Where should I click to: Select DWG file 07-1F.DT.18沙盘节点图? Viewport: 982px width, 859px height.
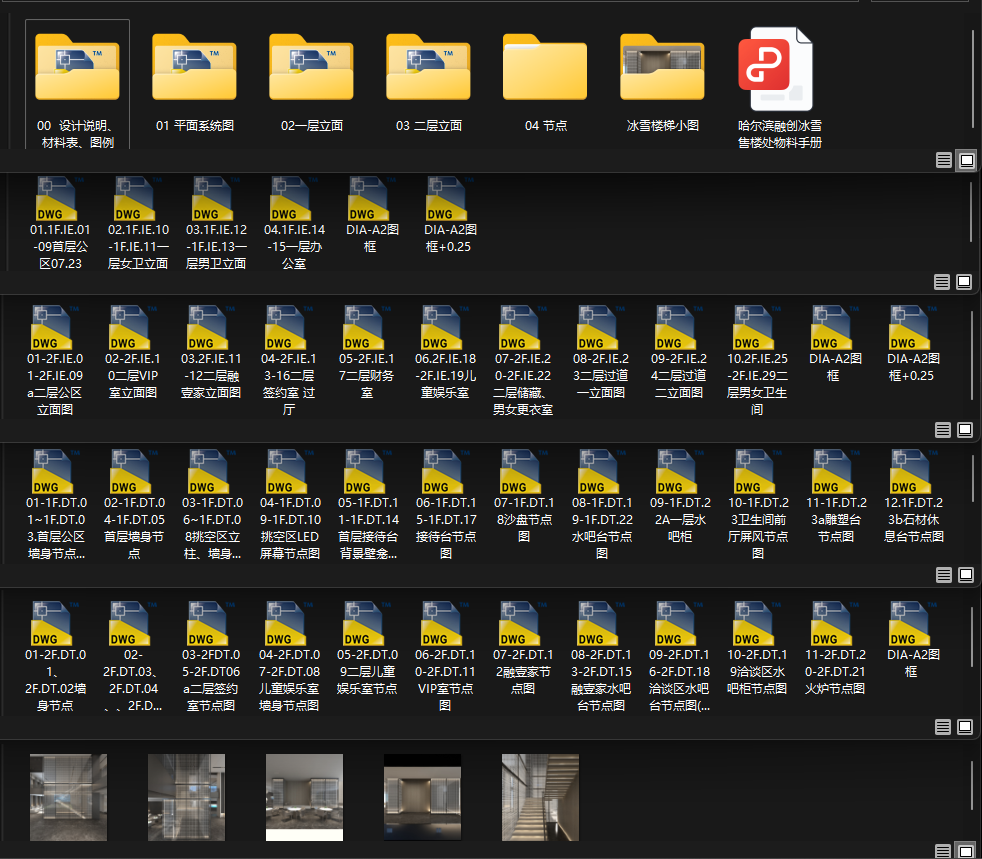tap(524, 496)
